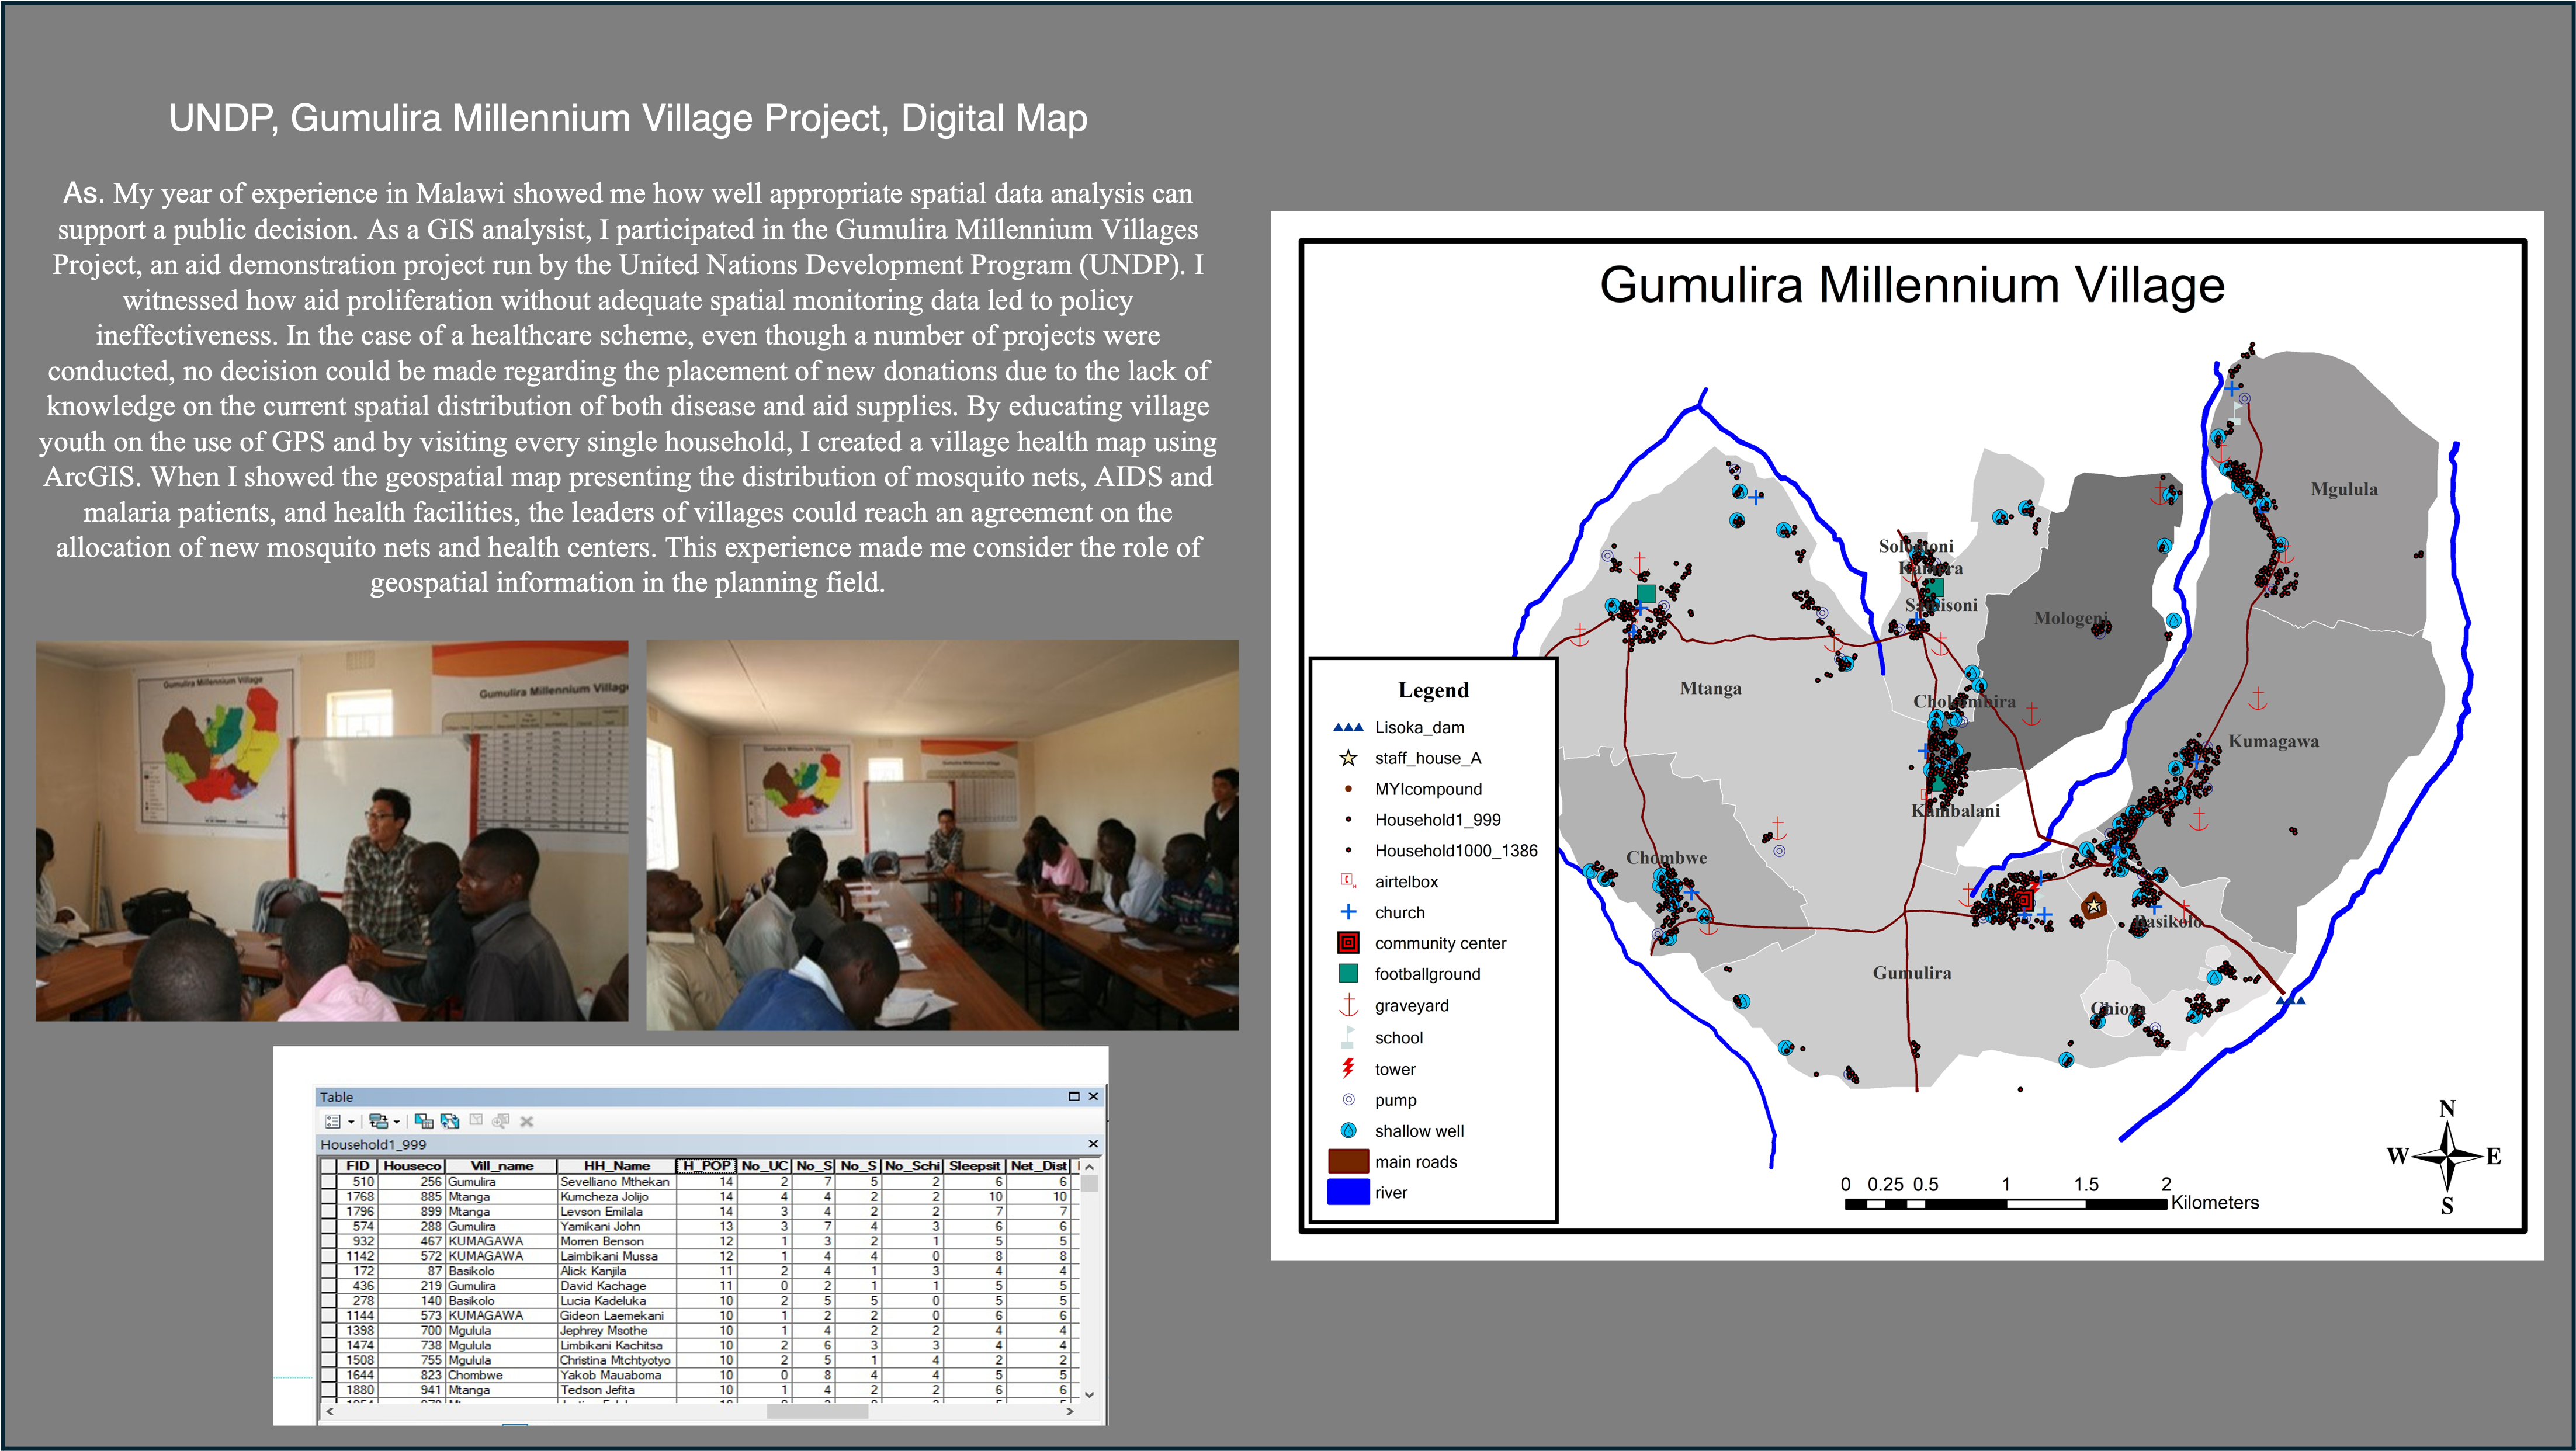Open the Related Tables dropdown arrow
The width and height of the screenshot is (2576, 1451).
click(x=397, y=1122)
